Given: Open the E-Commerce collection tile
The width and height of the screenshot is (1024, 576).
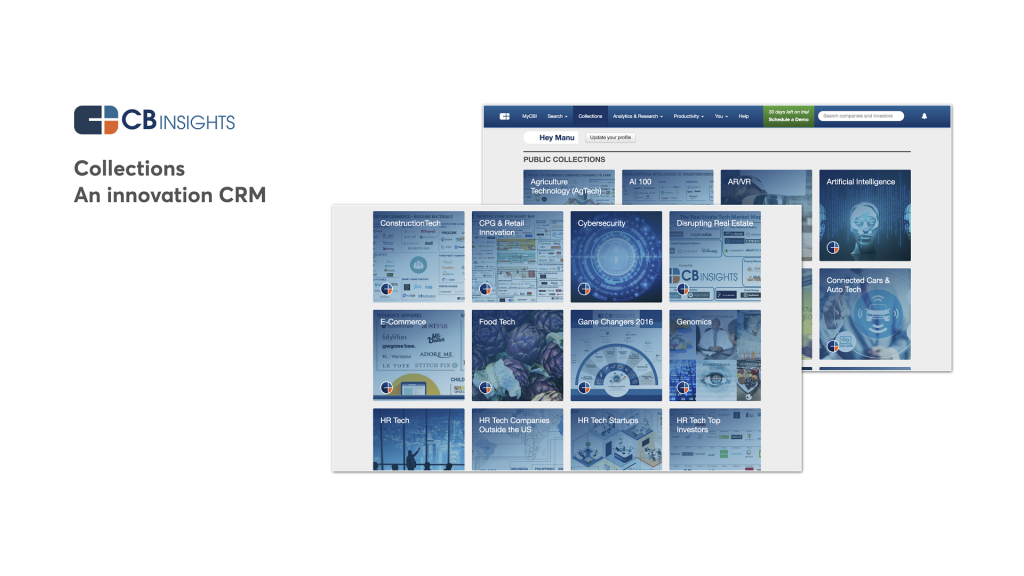Looking at the screenshot, I should tap(419, 355).
